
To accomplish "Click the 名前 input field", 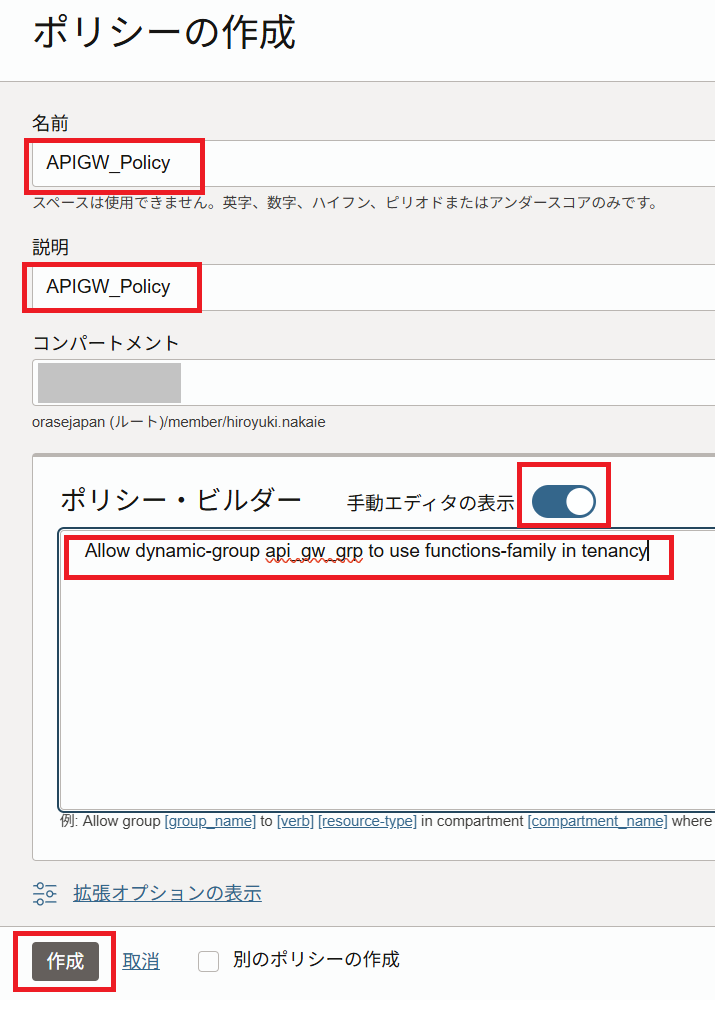I will (373, 163).
